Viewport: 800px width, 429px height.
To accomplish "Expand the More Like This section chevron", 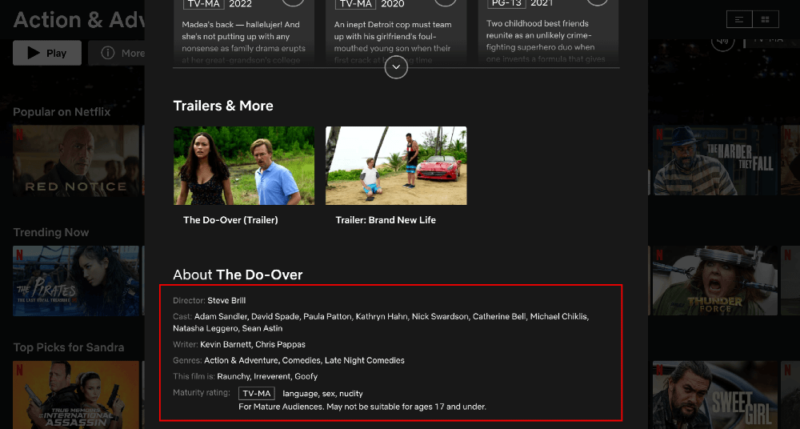I will [396, 67].
